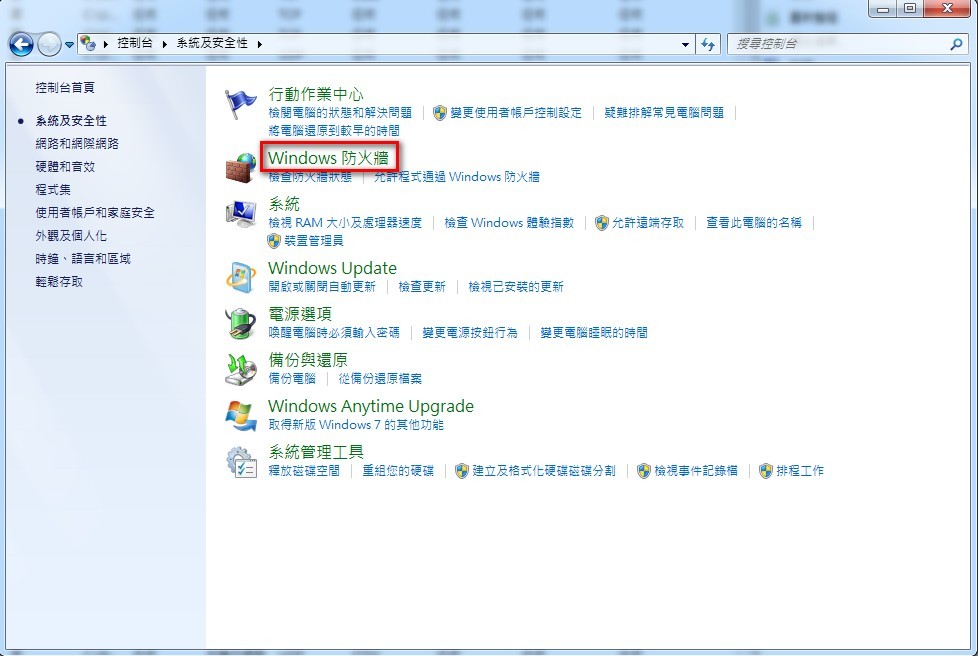The image size is (978, 656).
Task: Open the 電源選項 heading
Action: click(x=300, y=314)
